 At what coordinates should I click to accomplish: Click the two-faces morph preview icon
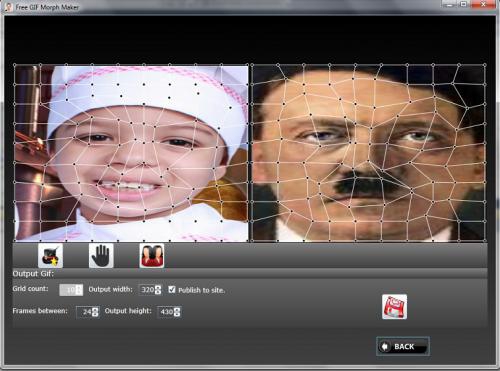pyautogui.click(x=152, y=256)
